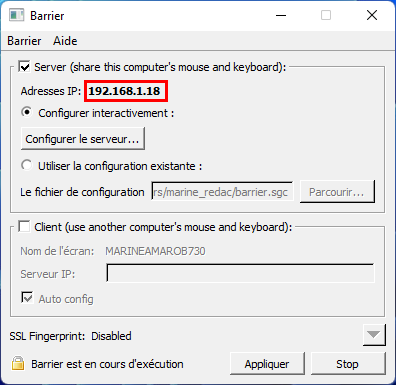Select Utiliser la configuration existante option
This screenshot has height=385, width=396.
click(x=27, y=165)
